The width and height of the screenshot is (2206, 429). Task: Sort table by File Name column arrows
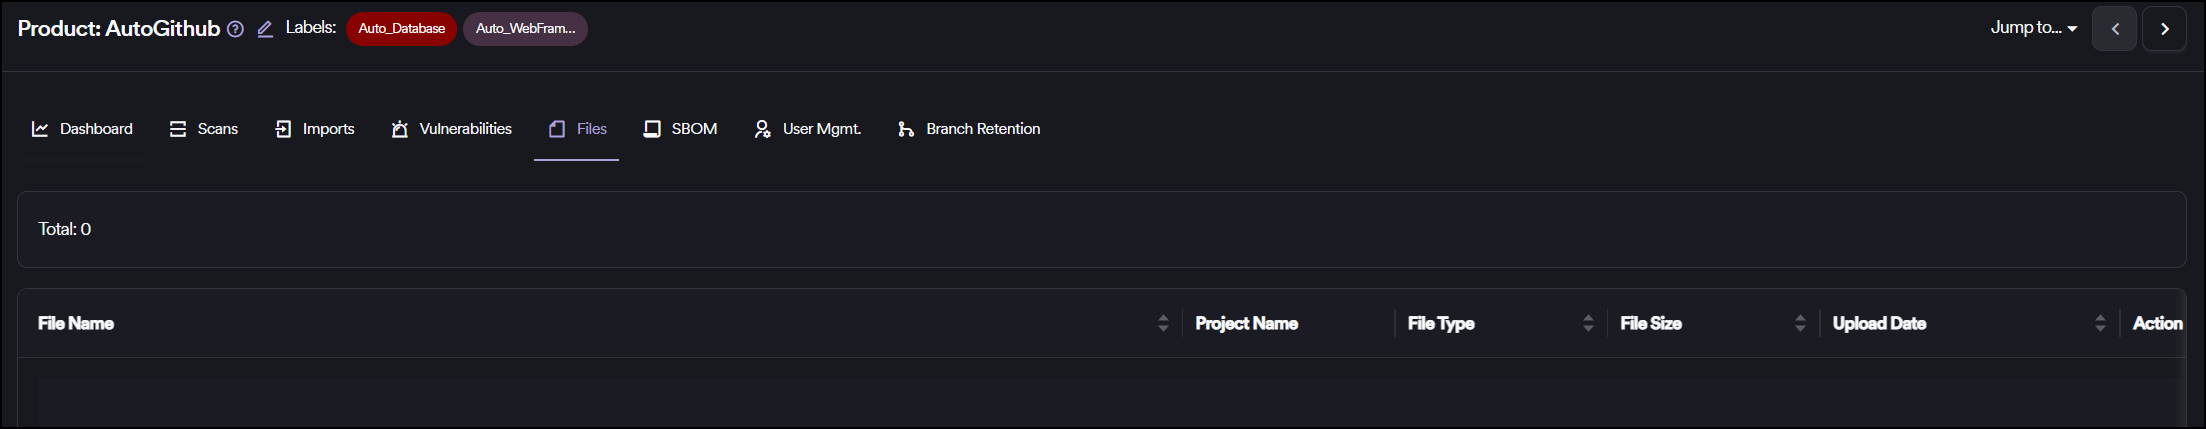click(1163, 323)
